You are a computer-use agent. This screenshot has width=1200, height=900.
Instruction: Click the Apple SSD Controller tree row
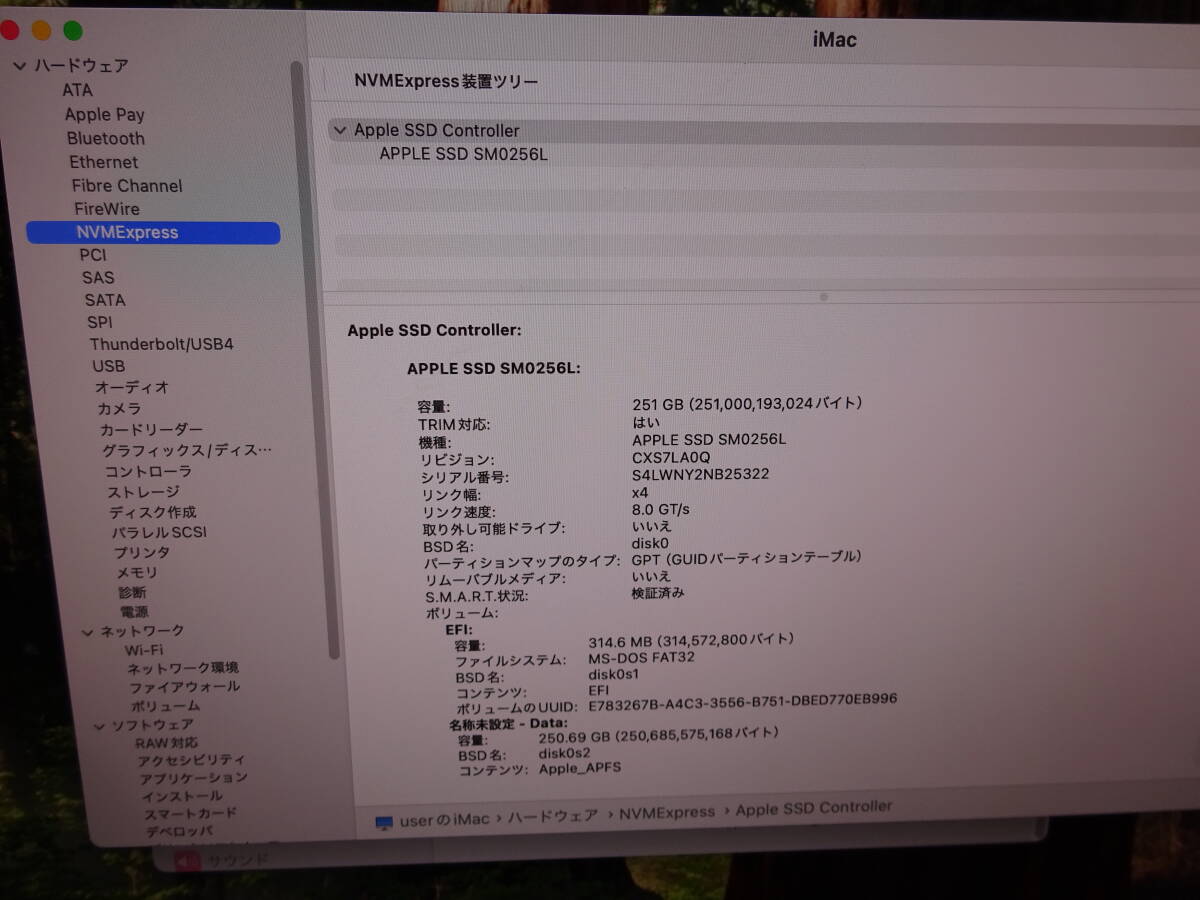click(765, 131)
